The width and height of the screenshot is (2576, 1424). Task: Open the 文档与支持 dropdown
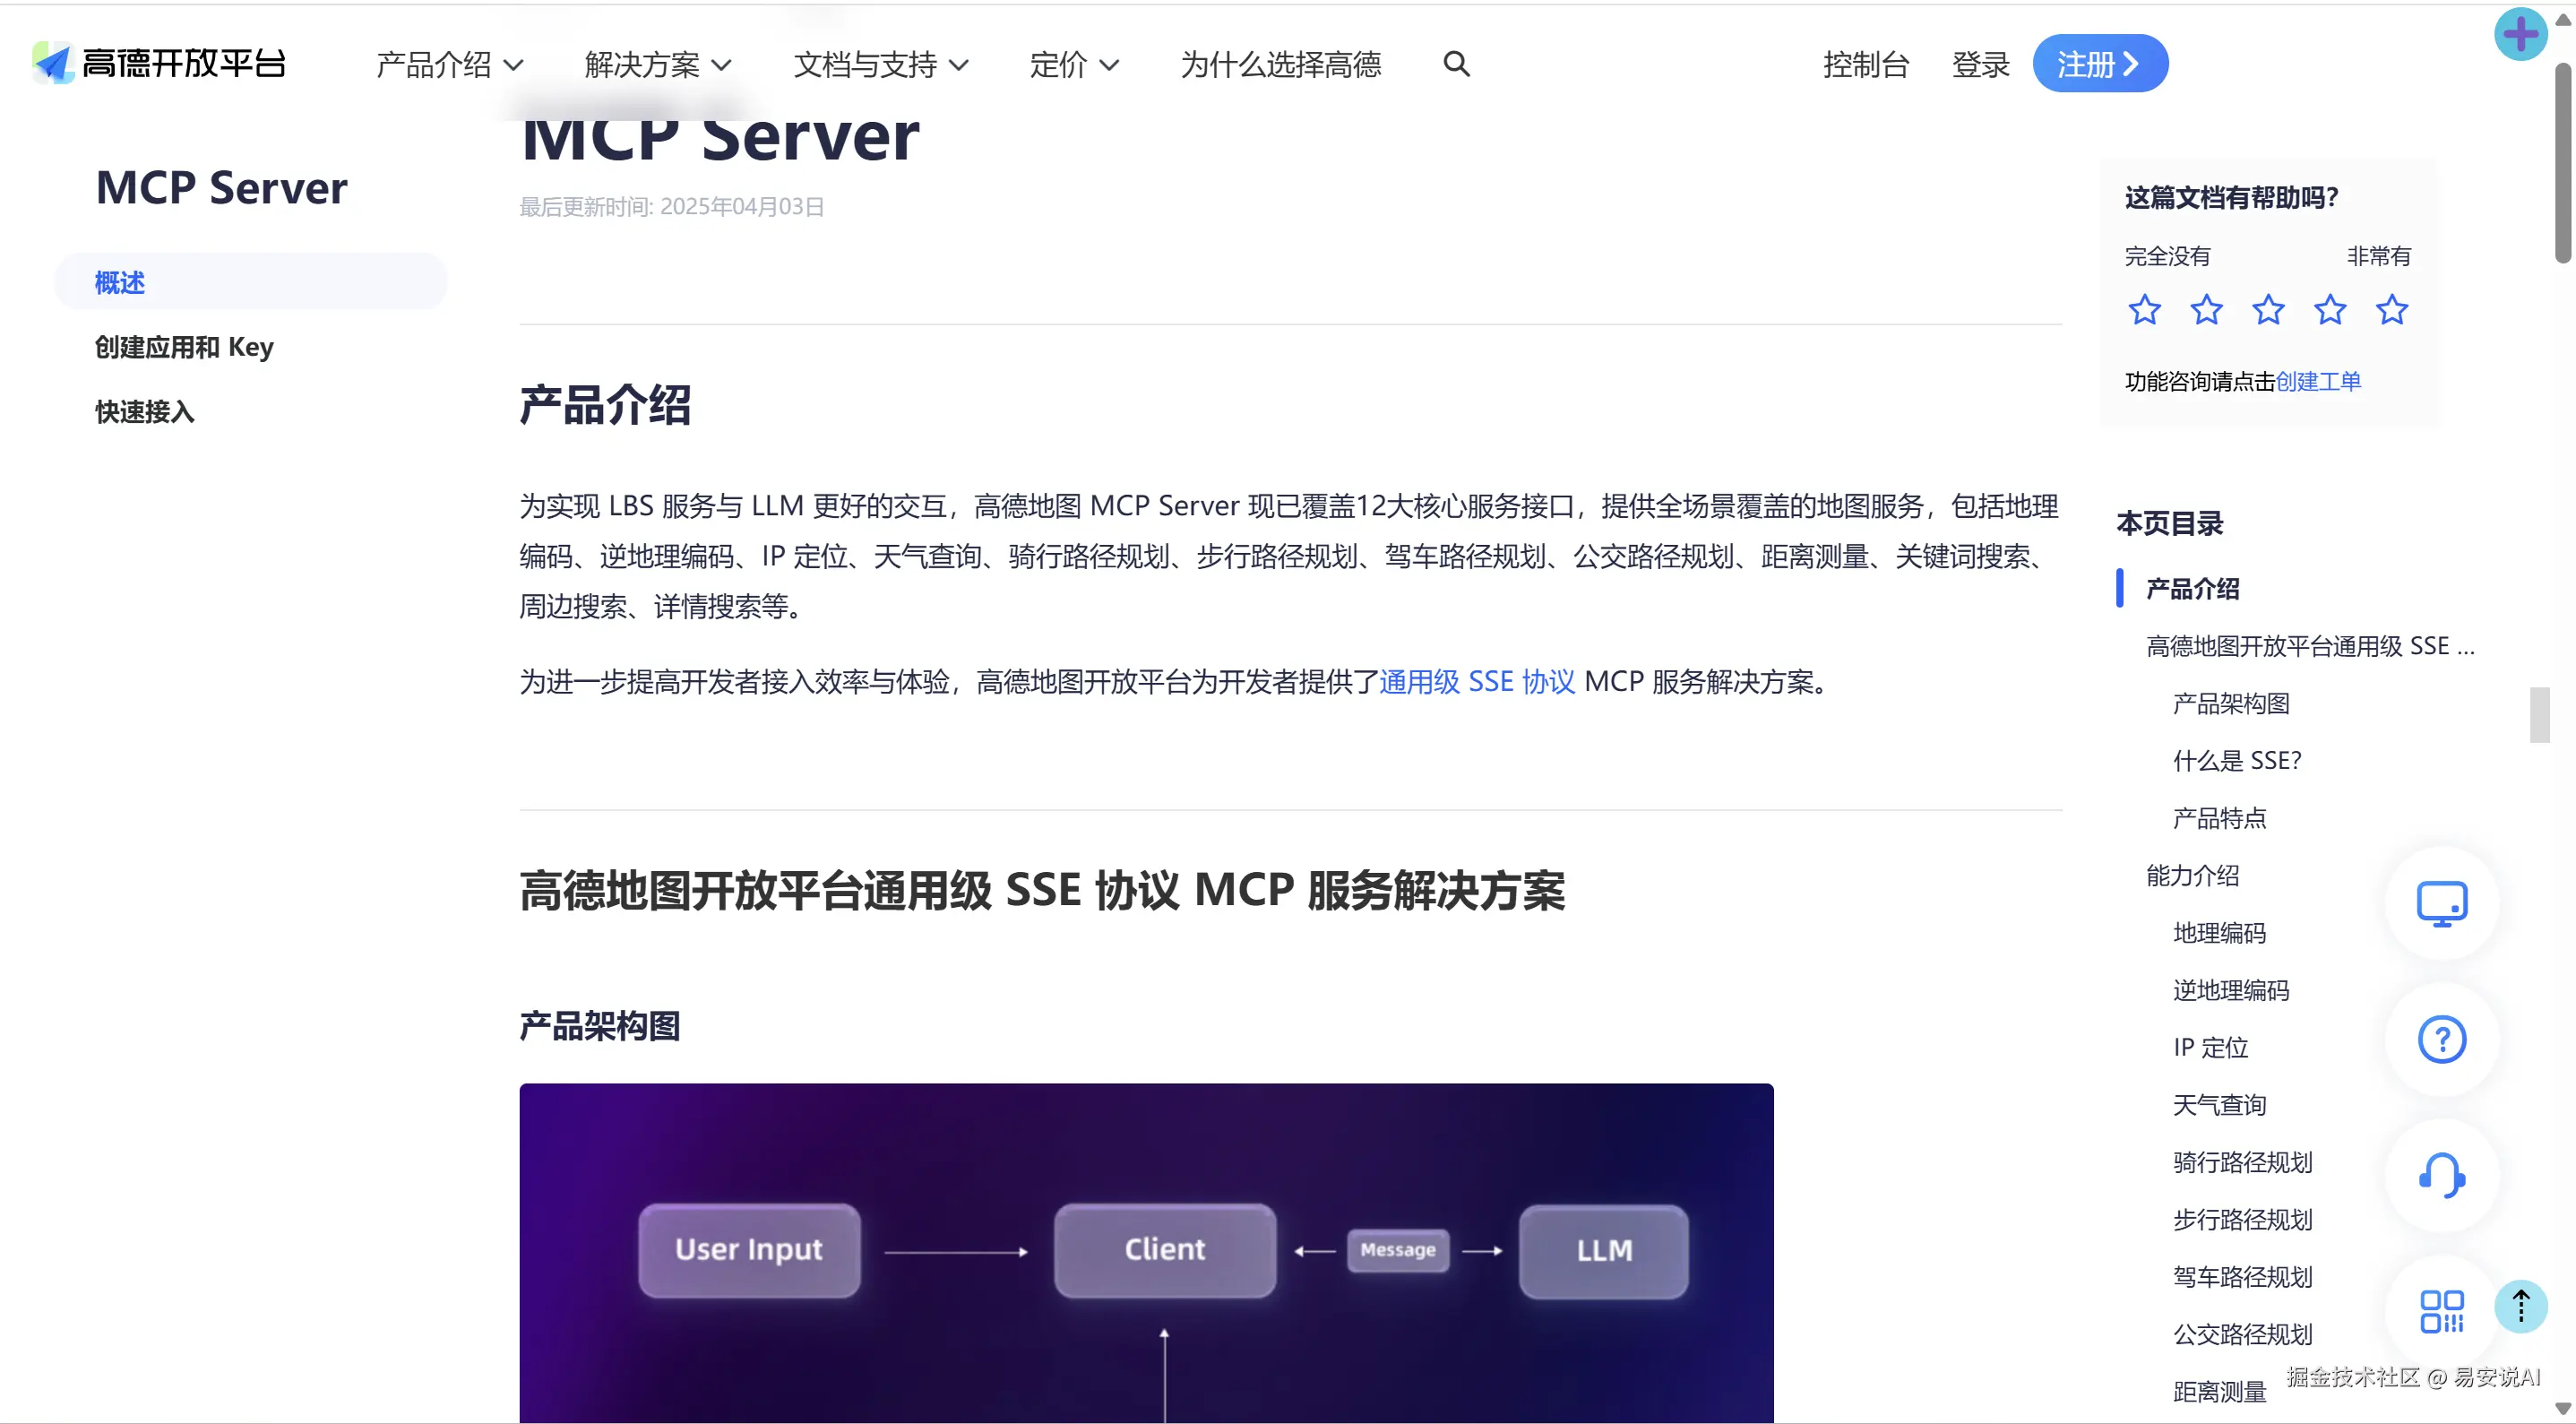pyautogui.click(x=880, y=64)
